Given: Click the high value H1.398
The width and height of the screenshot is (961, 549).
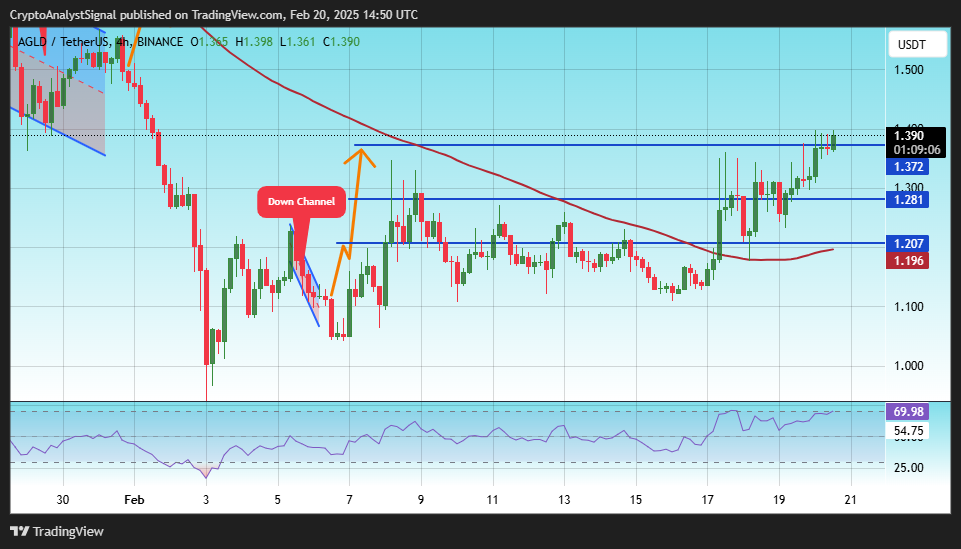Looking at the screenshot, I should pyautogui.click(x=254, y=42).
